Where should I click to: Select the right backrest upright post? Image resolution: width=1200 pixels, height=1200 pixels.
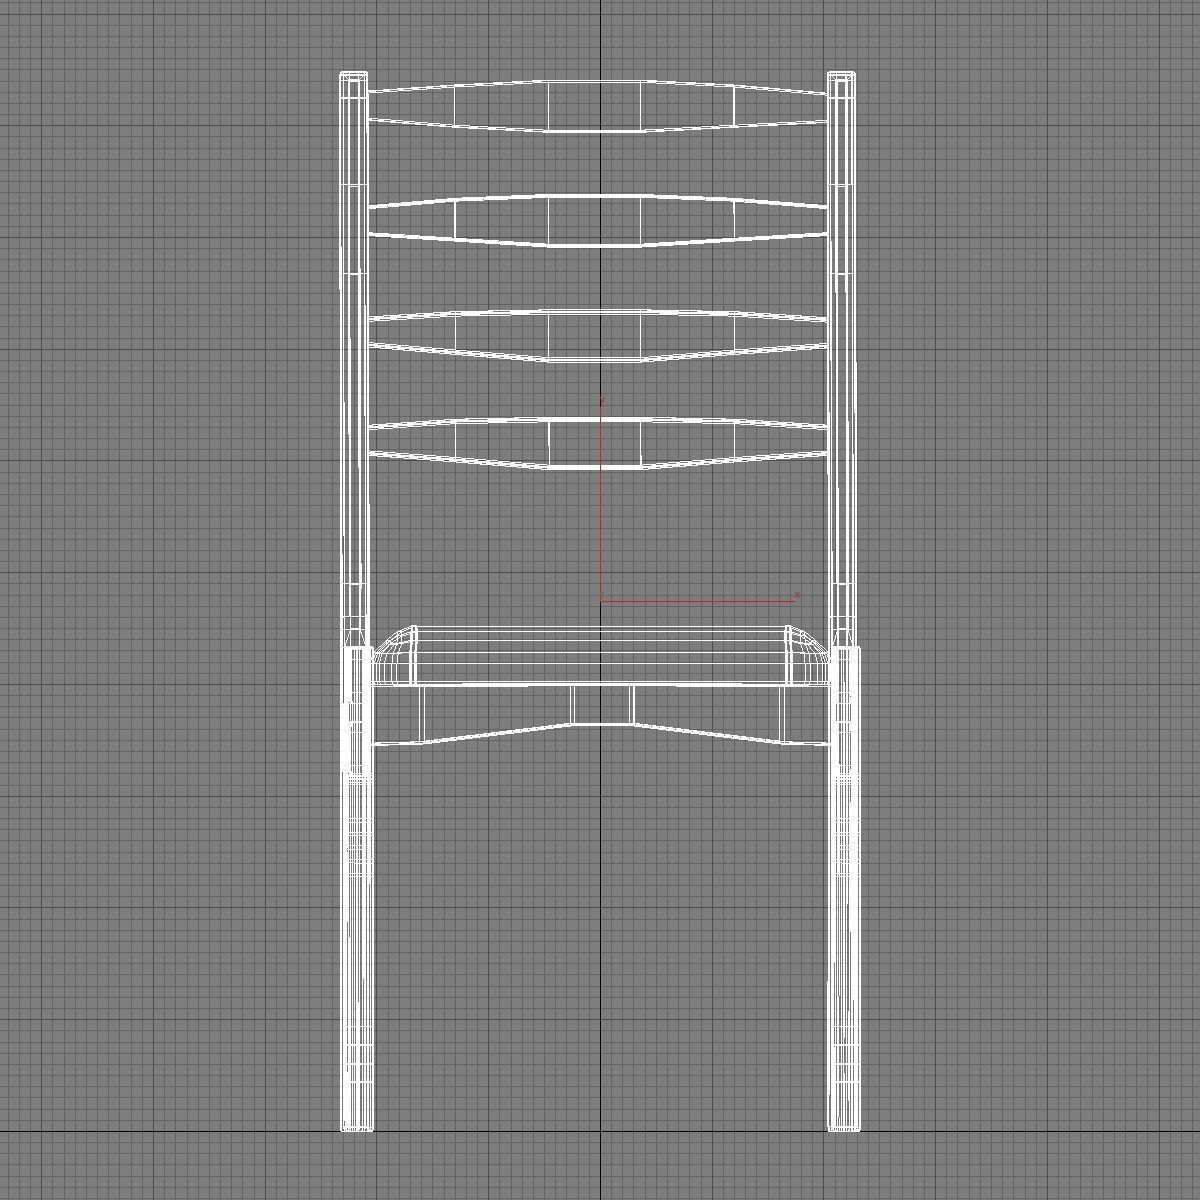pyautogui.click(x=842, y=360)
